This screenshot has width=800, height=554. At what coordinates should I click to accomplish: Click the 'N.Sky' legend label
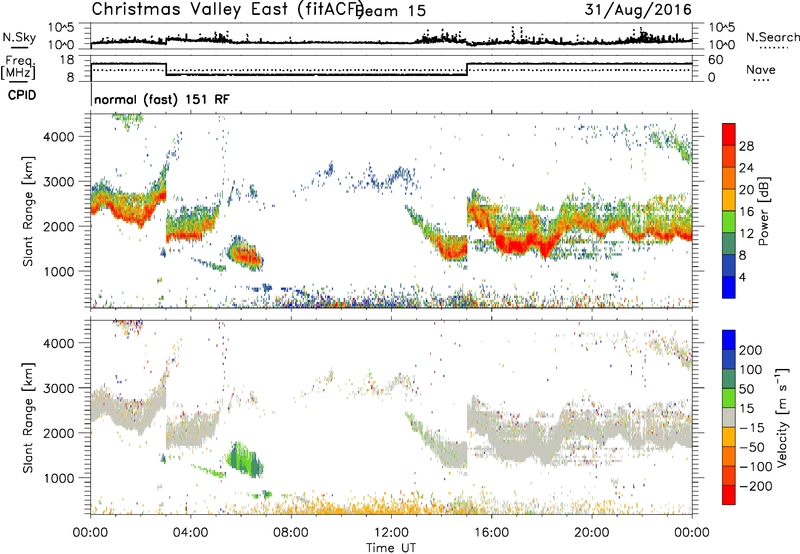[19, 37]
